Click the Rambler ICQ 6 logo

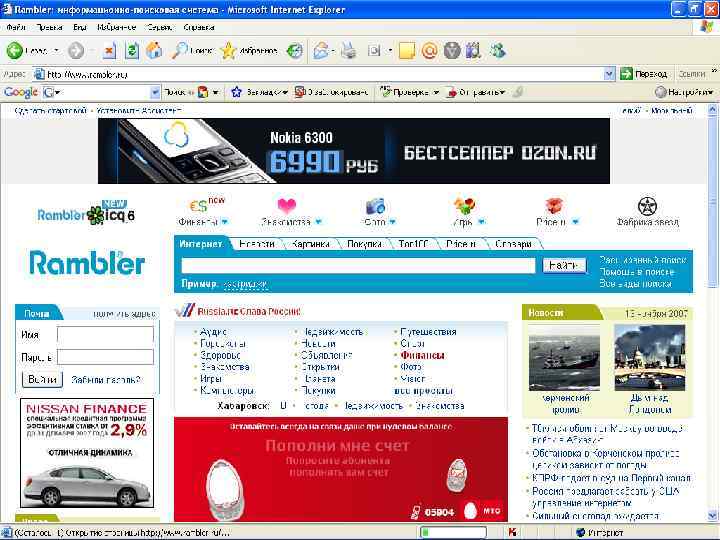point(86,212)
